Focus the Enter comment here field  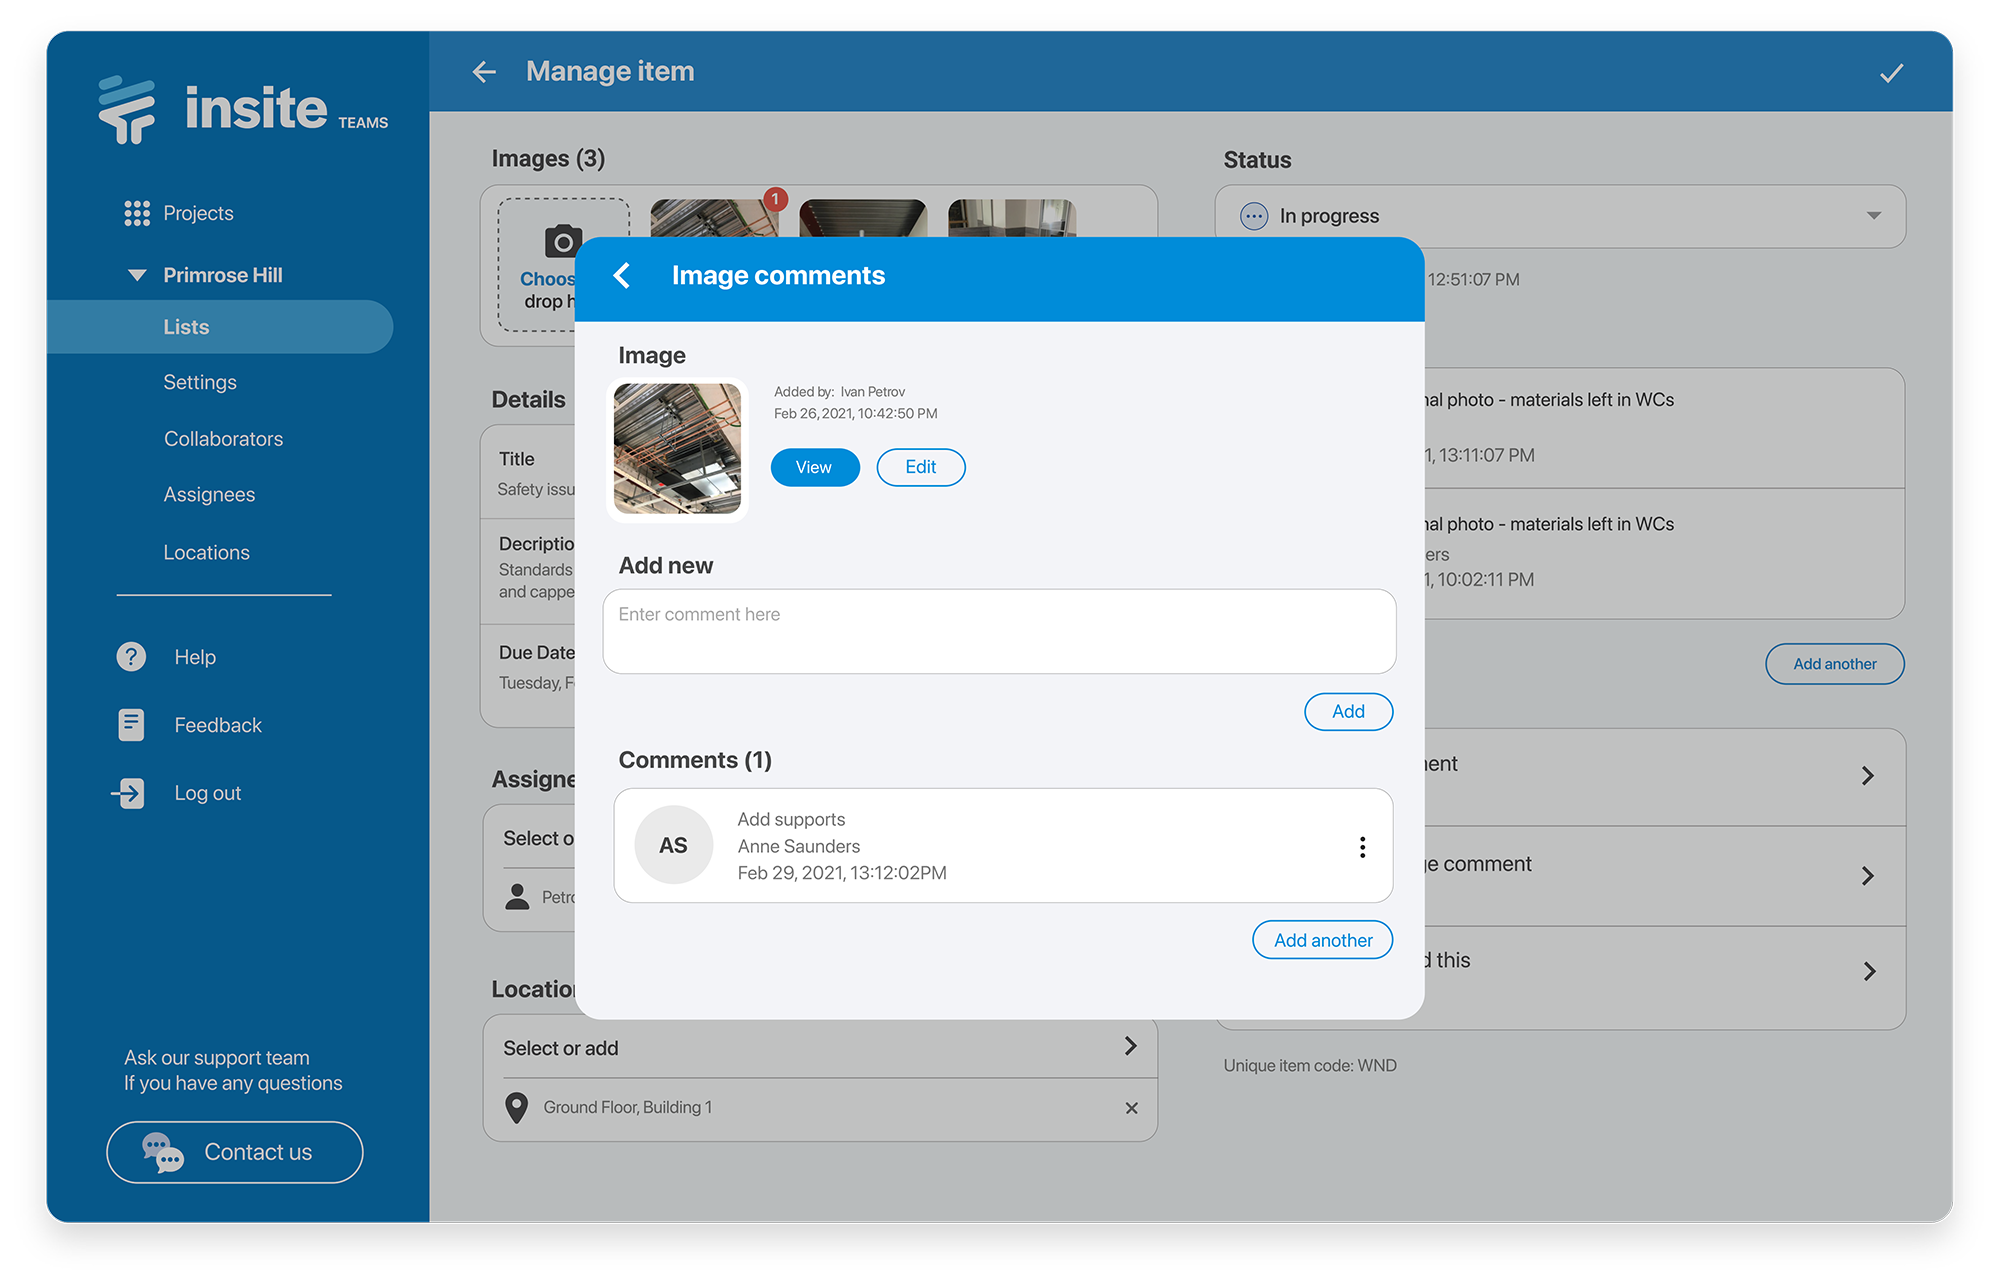(x=999, y=632)
